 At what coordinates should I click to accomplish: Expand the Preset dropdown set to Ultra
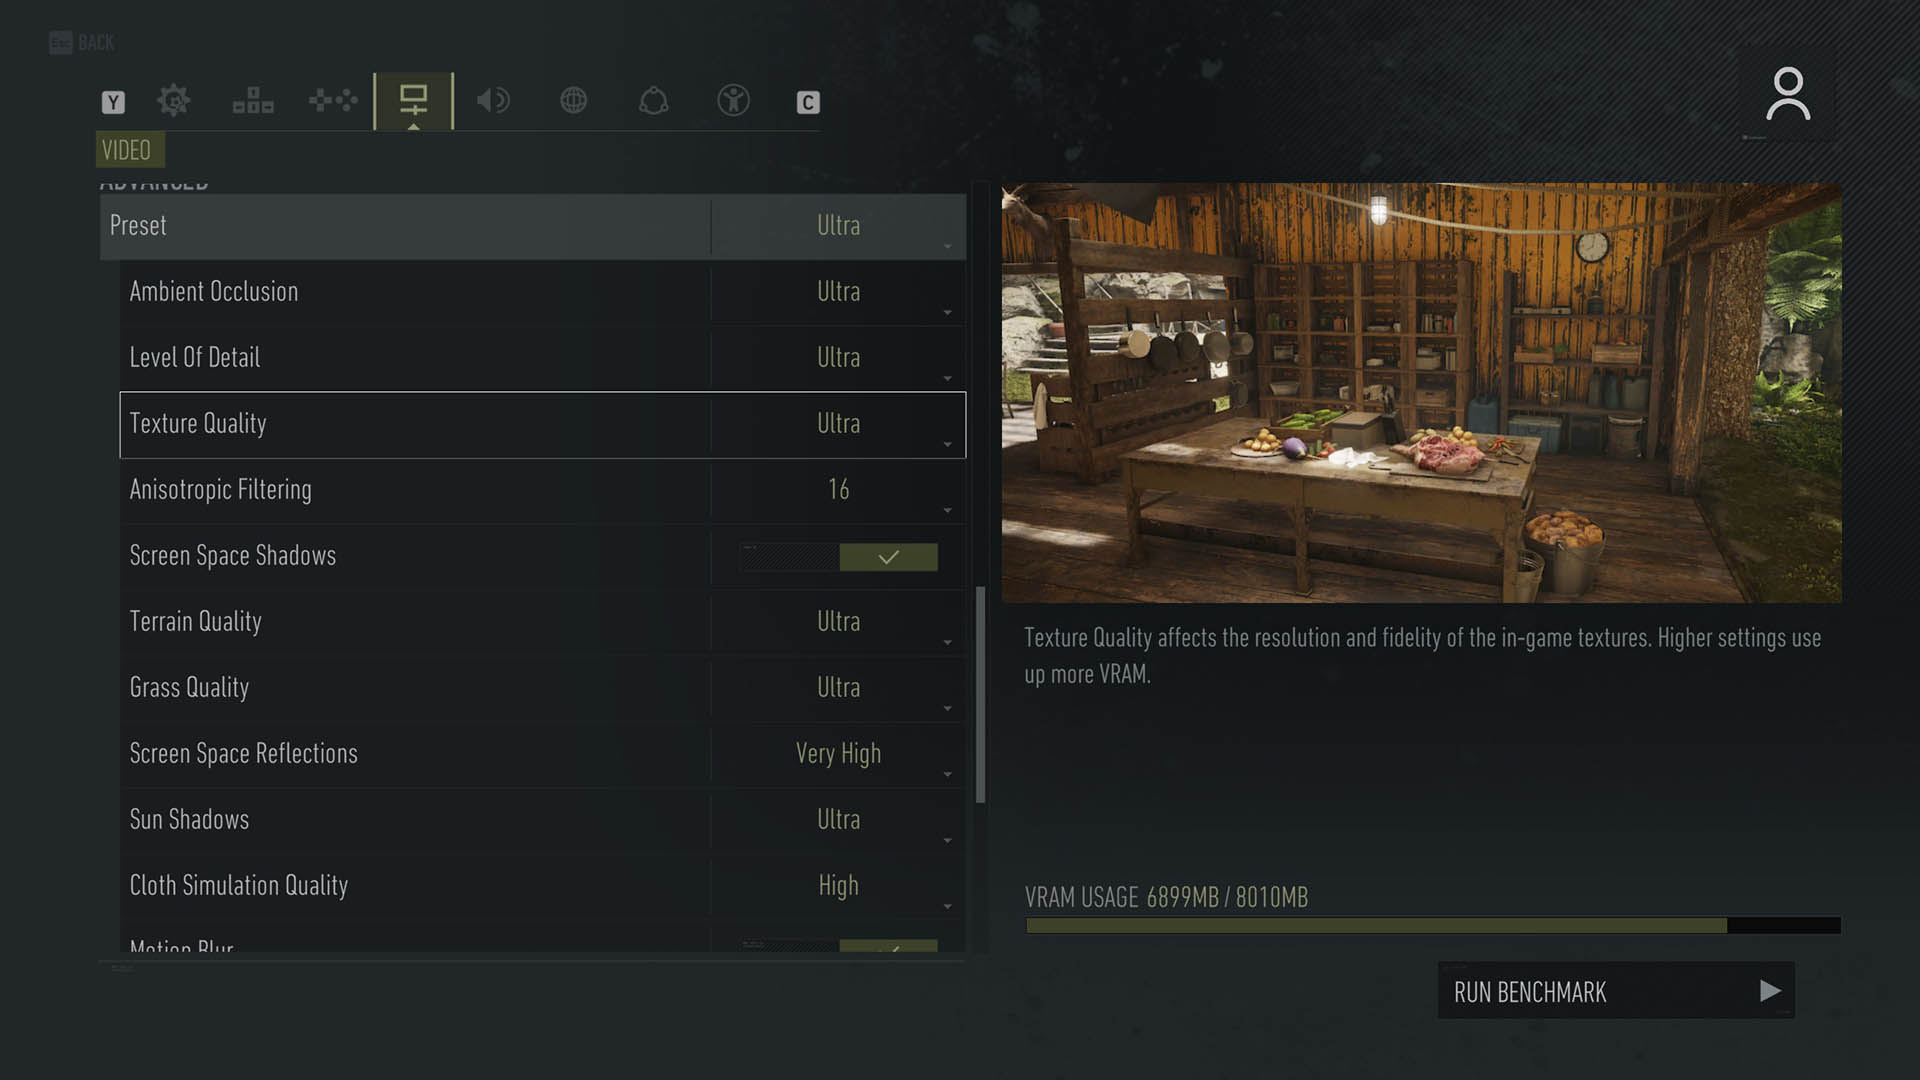click(838, 226)
